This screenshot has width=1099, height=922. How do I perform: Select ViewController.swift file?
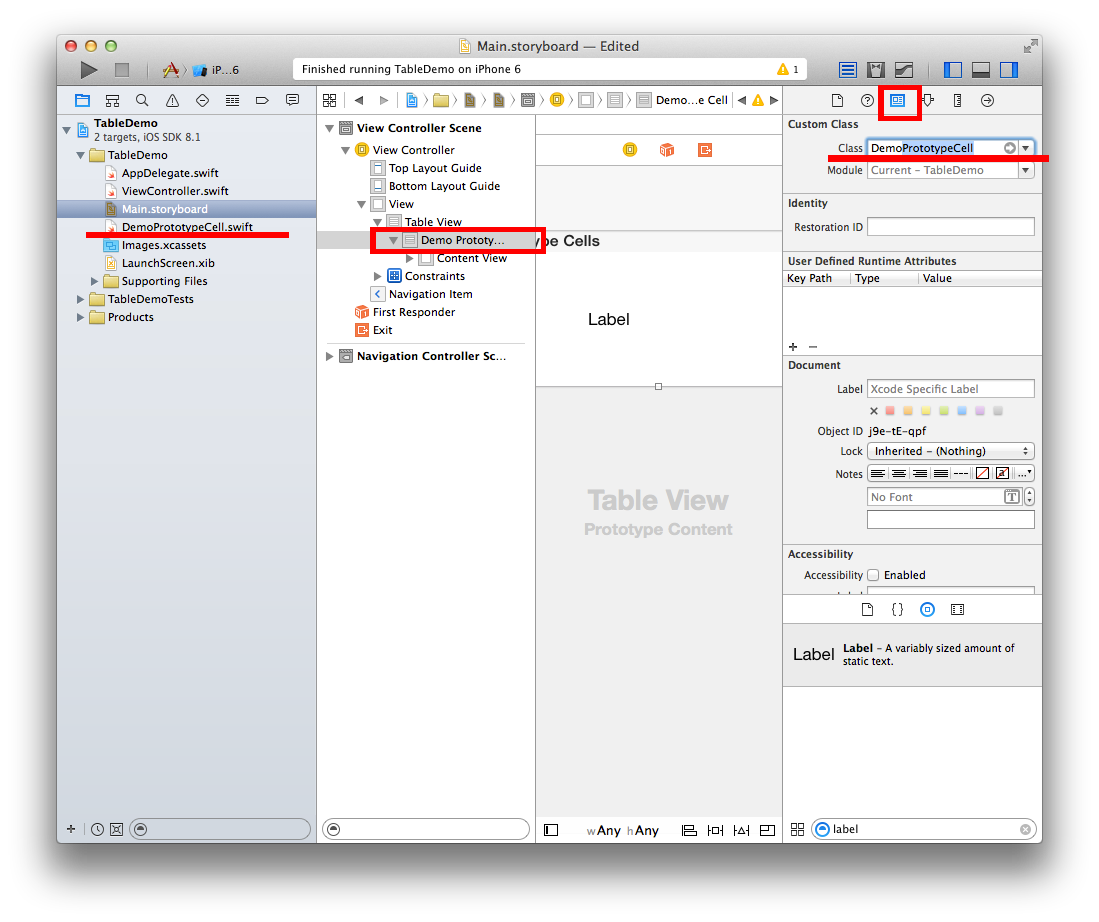pyautogui.click(x=175, y=191)
